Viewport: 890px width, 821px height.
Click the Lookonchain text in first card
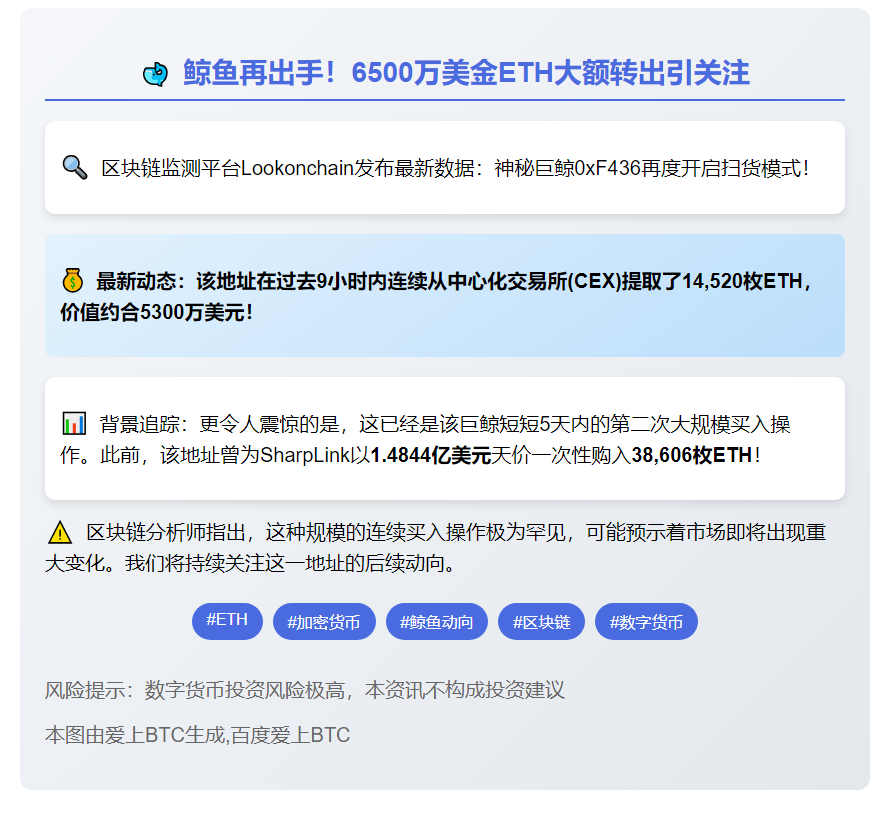pyautogui.click(x=297, y=168)
